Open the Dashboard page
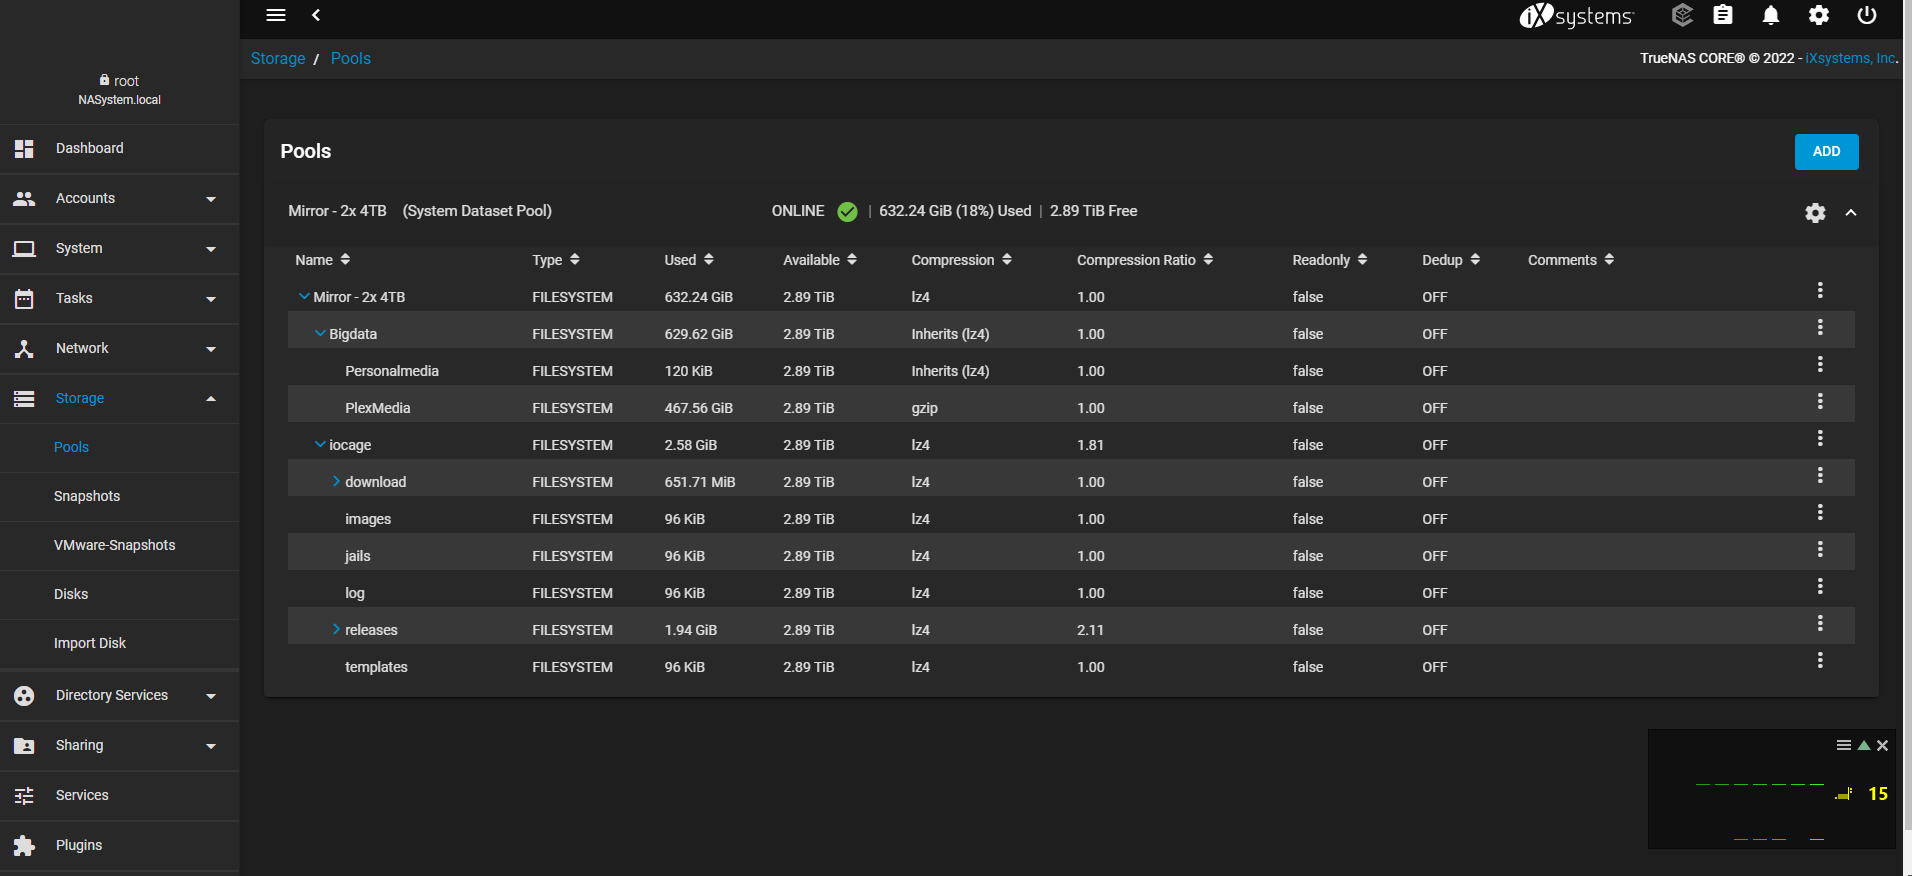The width and height of the screenshot is (1912, 876). [120, 149]
